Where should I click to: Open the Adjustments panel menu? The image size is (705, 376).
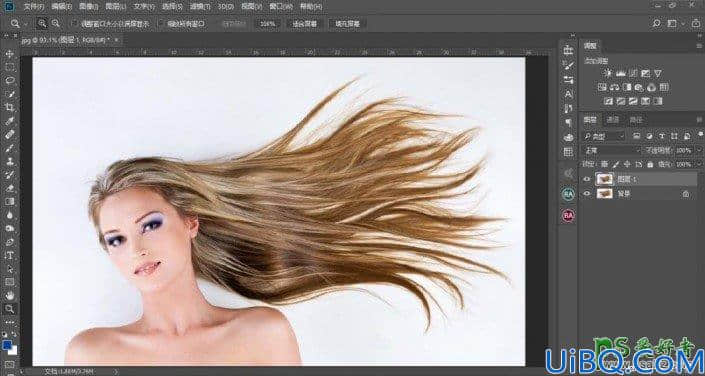tap(700, 46)
